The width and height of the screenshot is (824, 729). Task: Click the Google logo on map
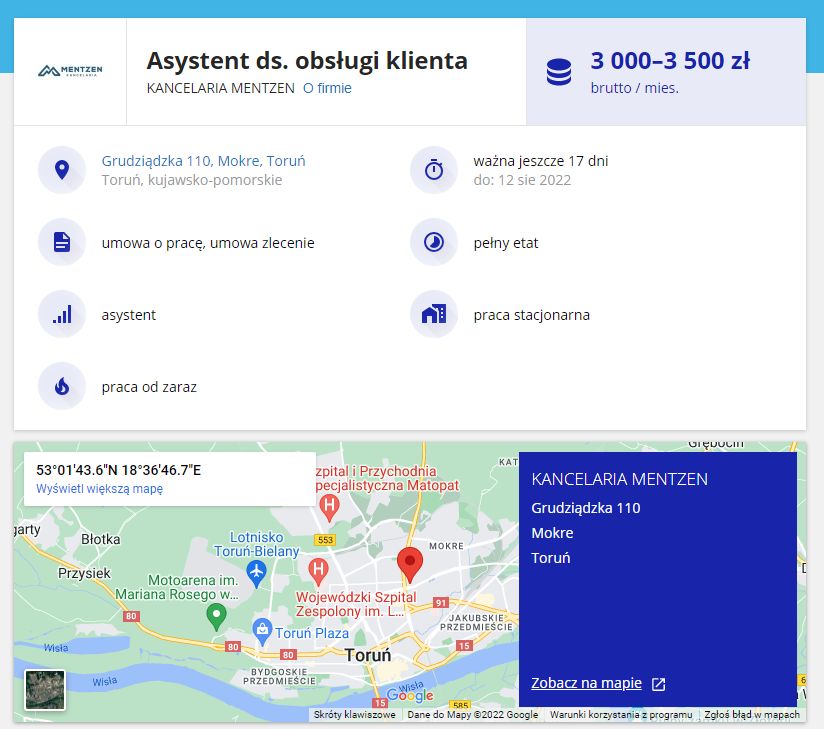pyautogui.click(x=410, y=695)
